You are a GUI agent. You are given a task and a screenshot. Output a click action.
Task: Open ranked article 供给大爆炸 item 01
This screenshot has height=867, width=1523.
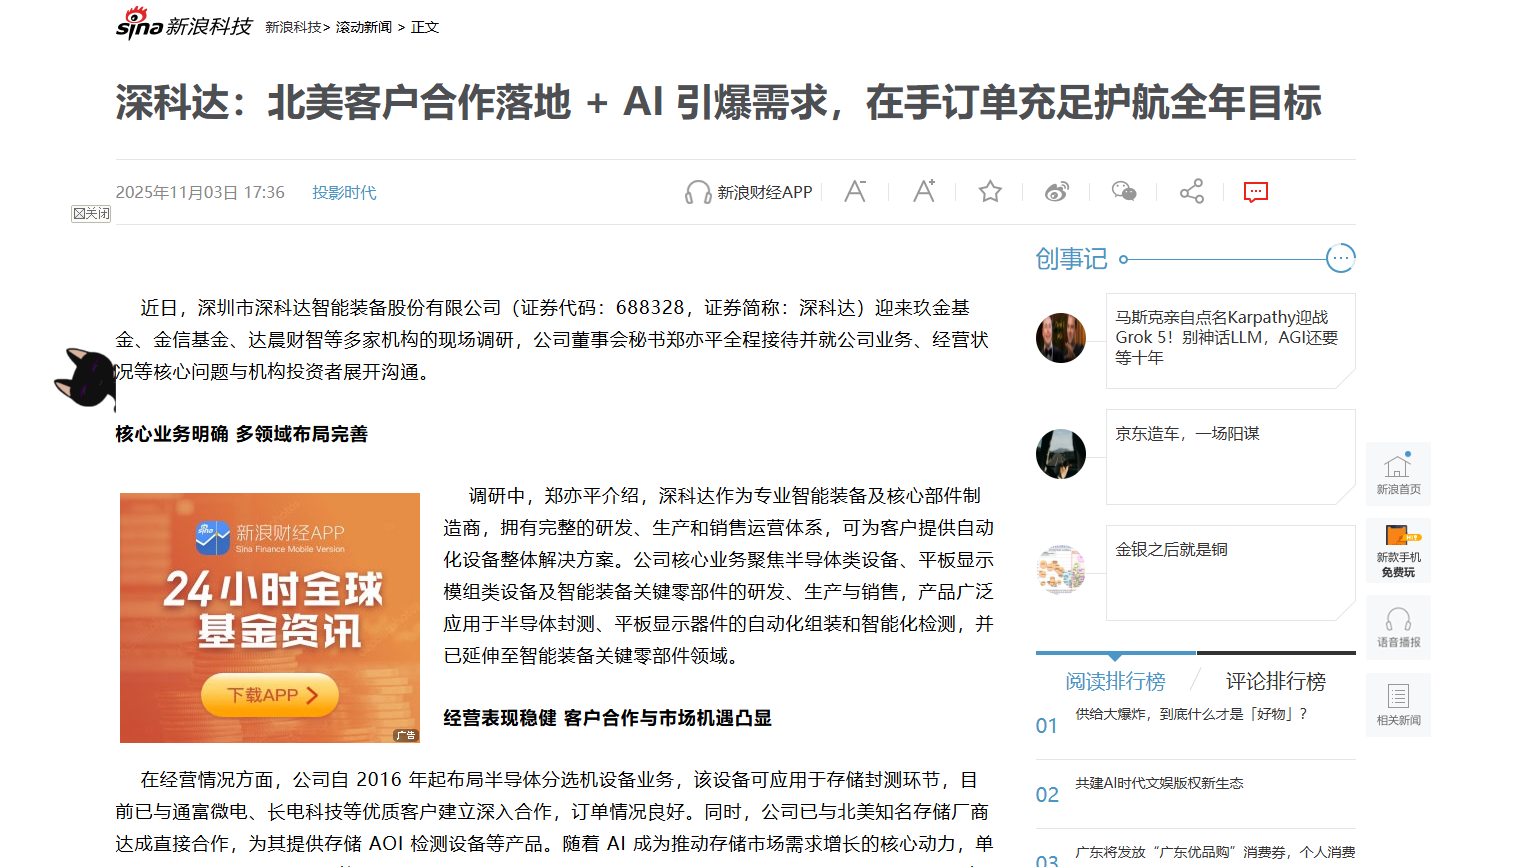click(1191, 714)
